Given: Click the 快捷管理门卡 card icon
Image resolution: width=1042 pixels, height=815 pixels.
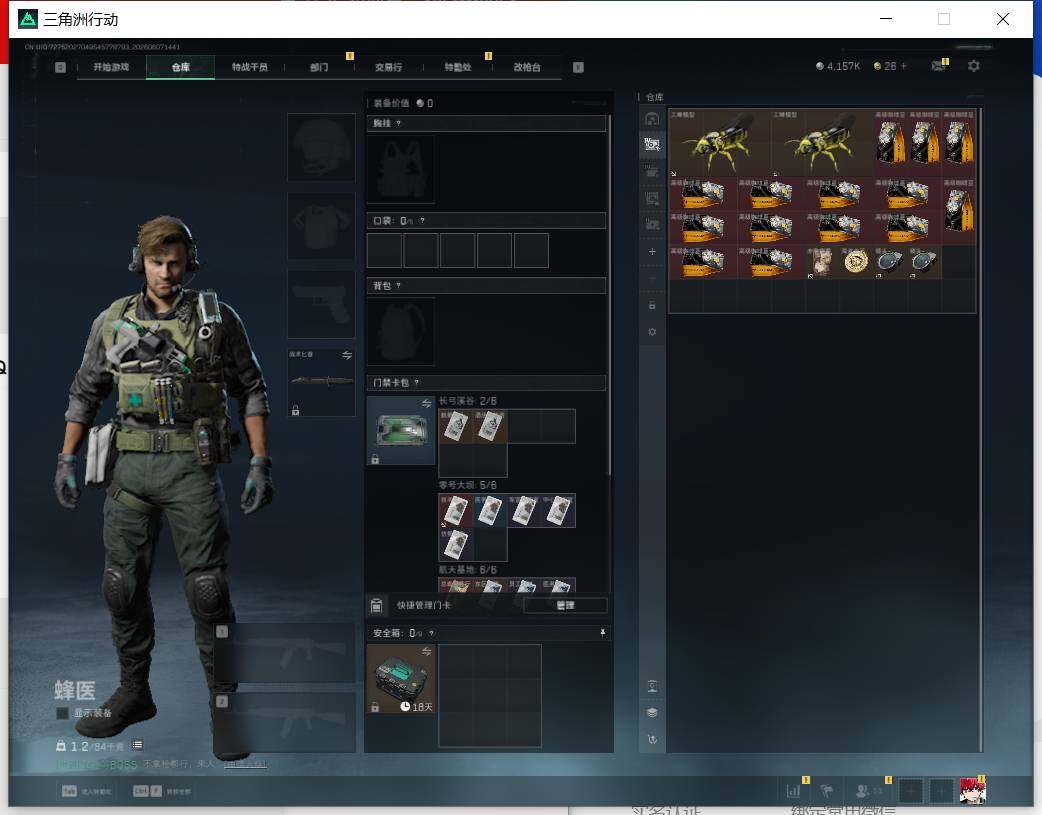Looking at the screenshot, I should point(376,605).
